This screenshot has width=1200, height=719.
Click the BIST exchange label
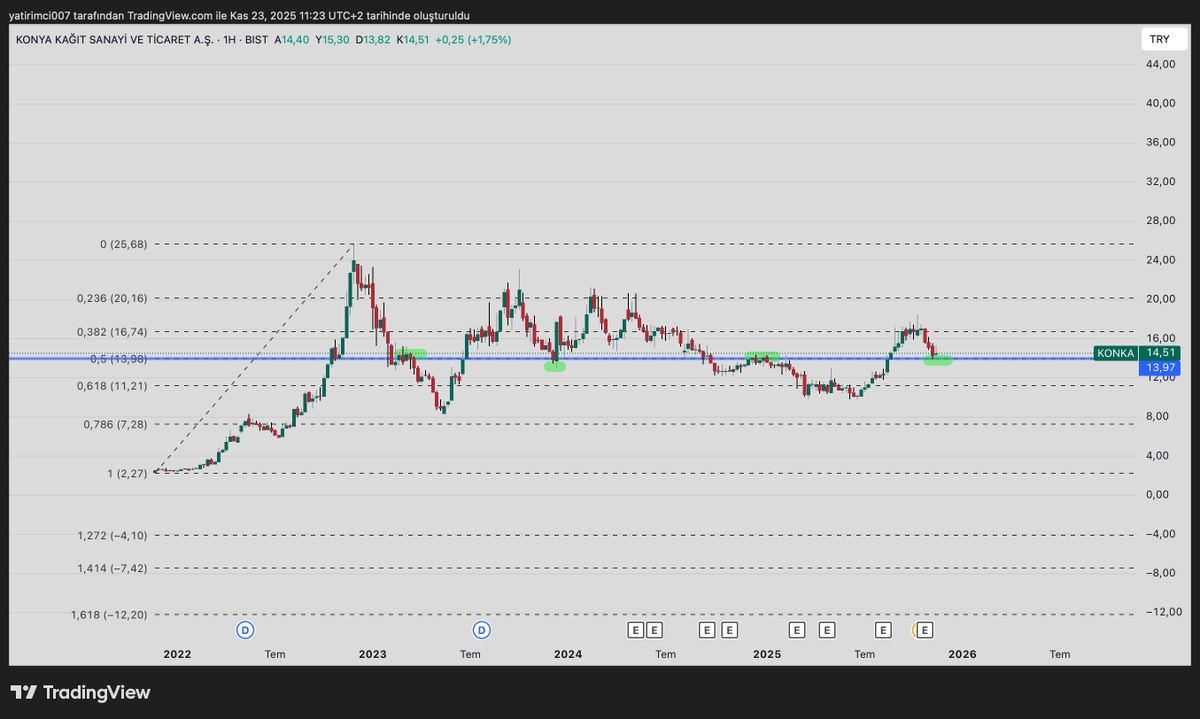pyautogui.click(x=256, y=40)
